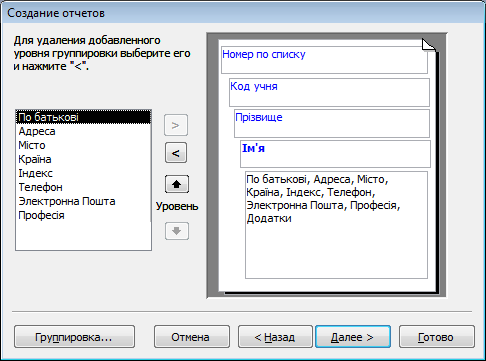Click the add grouping level ">" button
The height and width of the screenshot is (361, 486).
[x=176, y=125]
